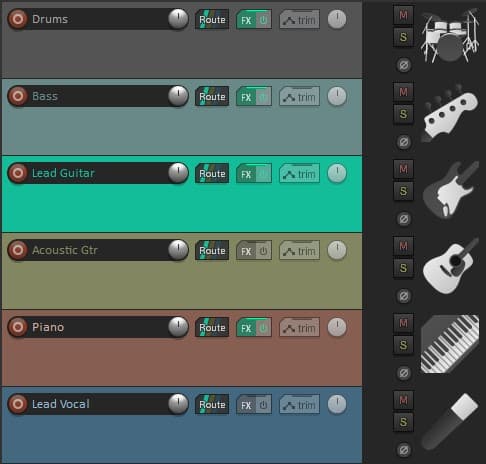Toggle FX power button on Lead Vocal track
486x464 pixels.
tap(263, 405)
